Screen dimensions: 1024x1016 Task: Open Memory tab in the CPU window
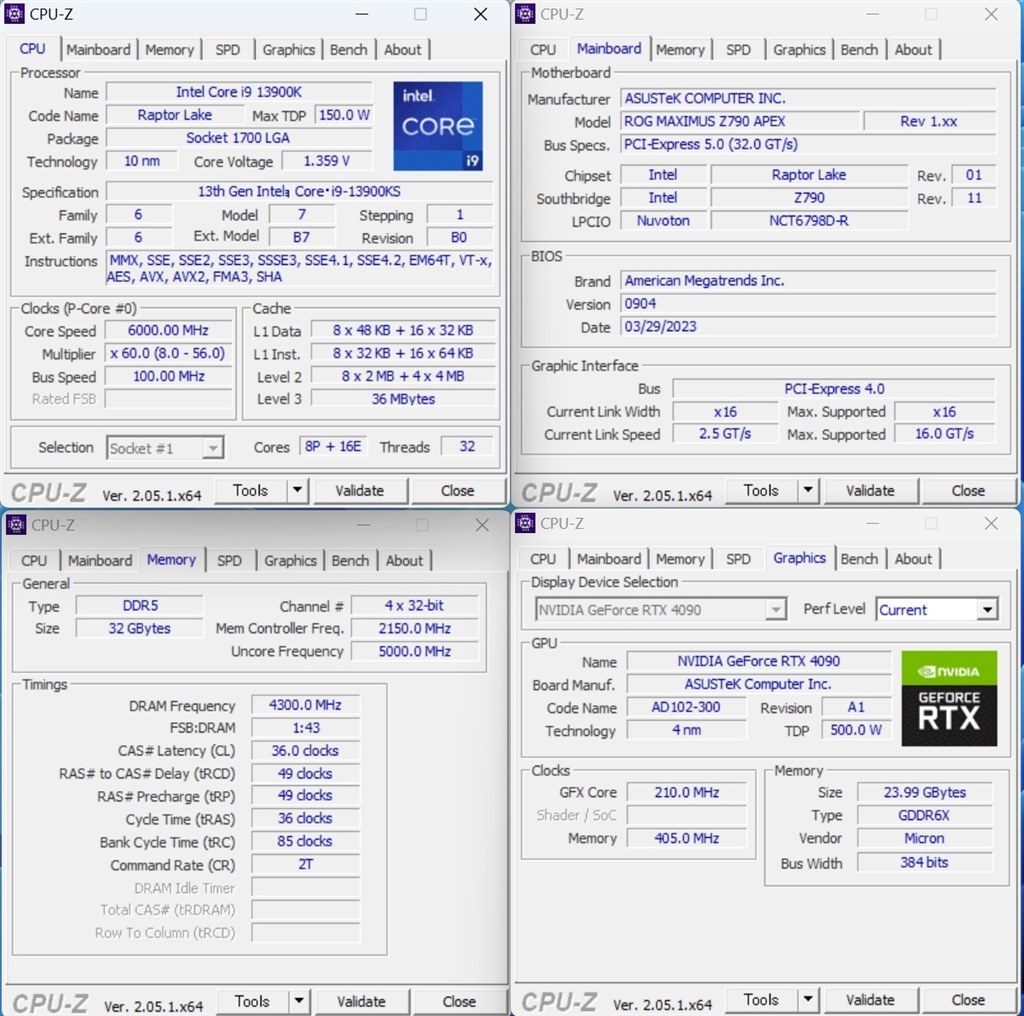point(169,50)
